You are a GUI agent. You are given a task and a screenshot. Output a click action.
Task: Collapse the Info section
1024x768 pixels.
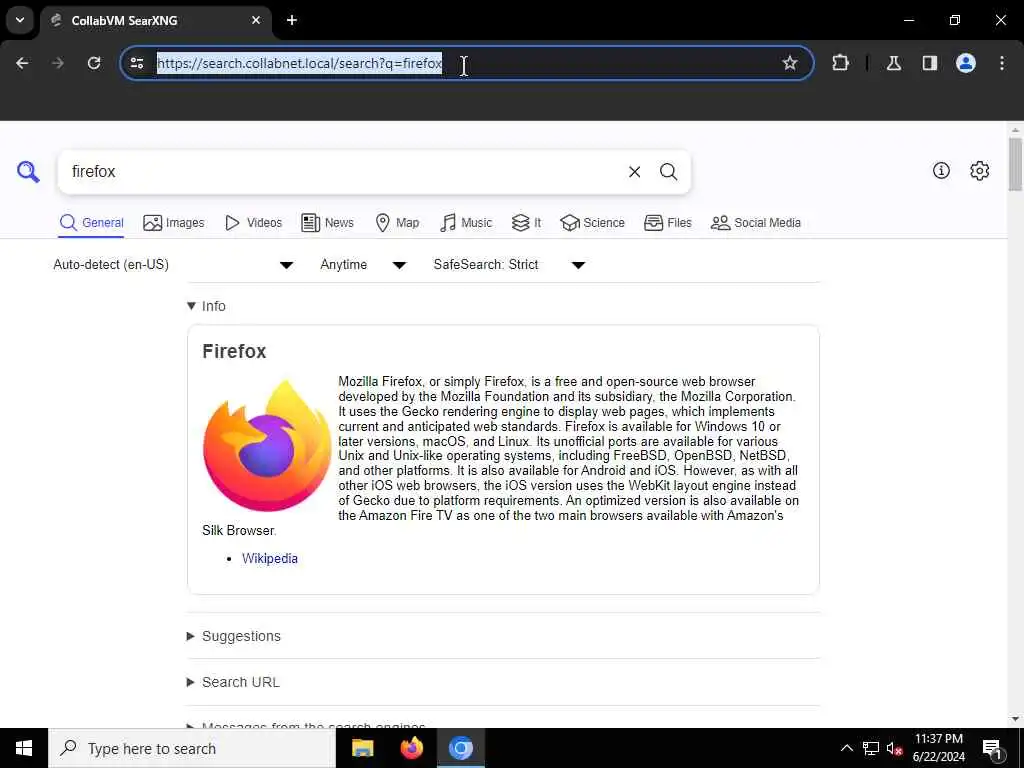(x=206, y=306)
